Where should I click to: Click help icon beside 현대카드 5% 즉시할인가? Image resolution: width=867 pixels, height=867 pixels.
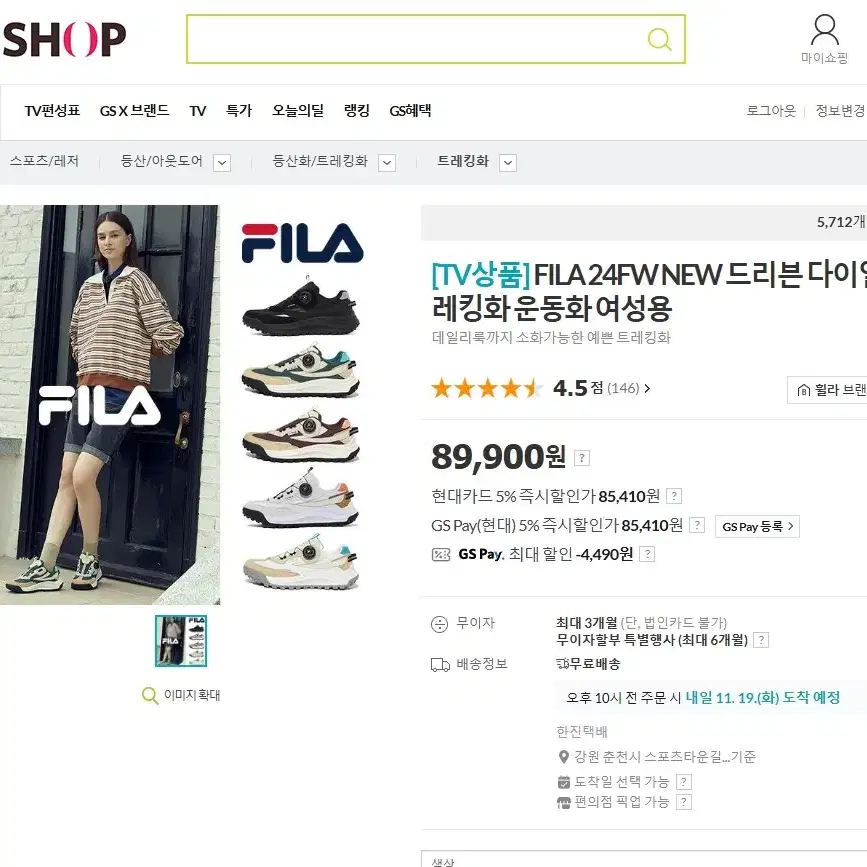pos(673,496)
